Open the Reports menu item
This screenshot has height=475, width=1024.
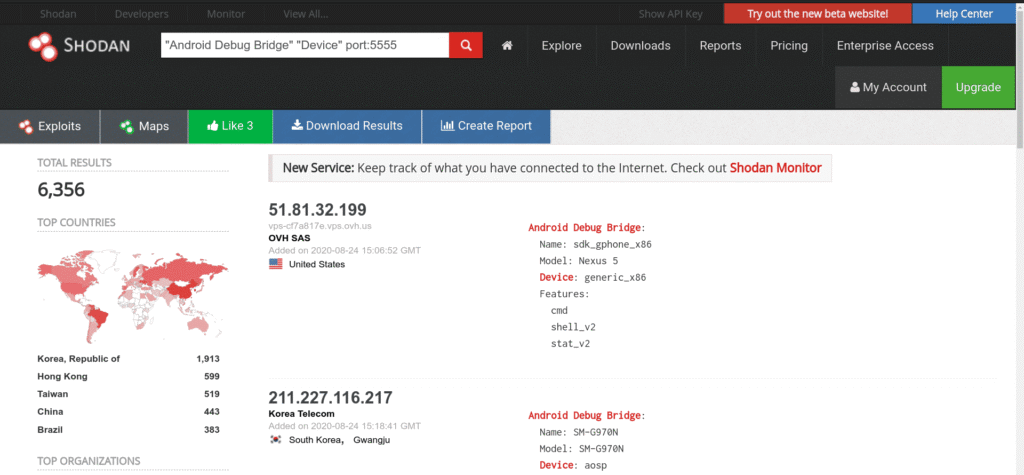point(720,46)
